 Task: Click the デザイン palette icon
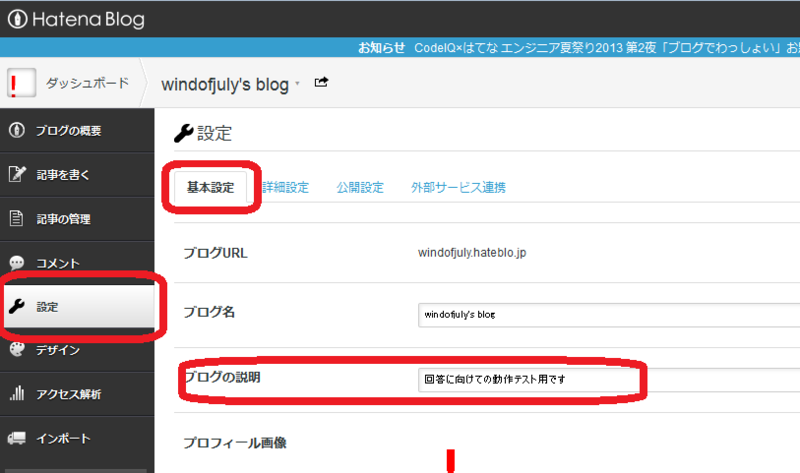point(17,350)
